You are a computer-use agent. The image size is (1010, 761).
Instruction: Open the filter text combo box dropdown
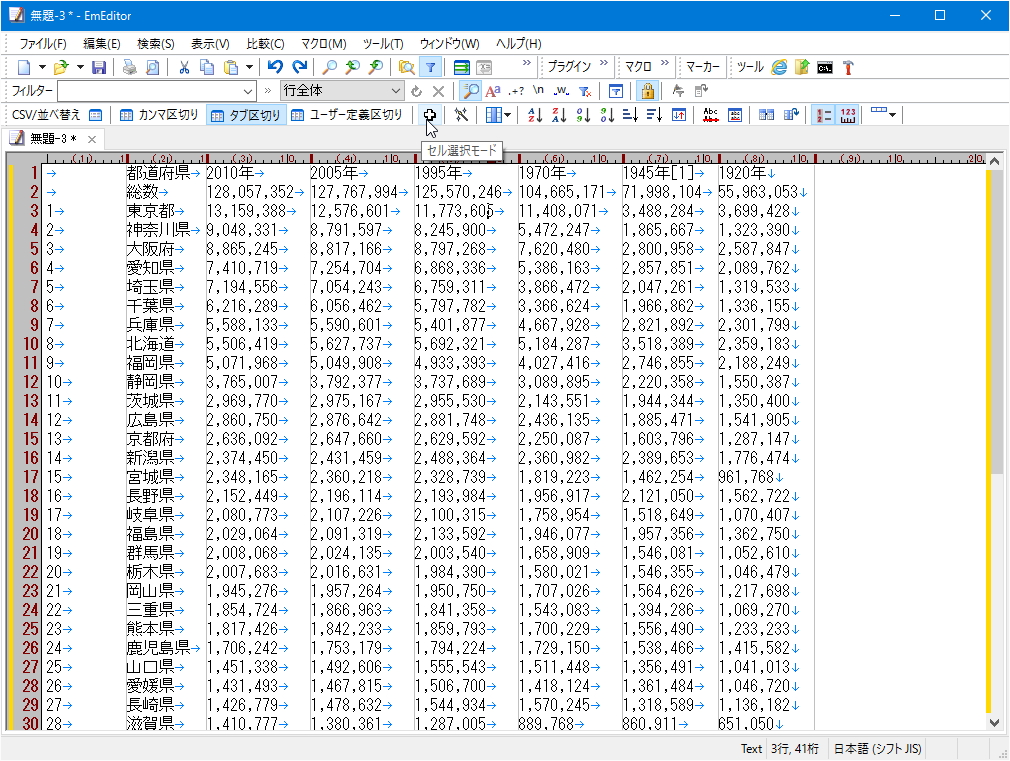coord(248,91)
